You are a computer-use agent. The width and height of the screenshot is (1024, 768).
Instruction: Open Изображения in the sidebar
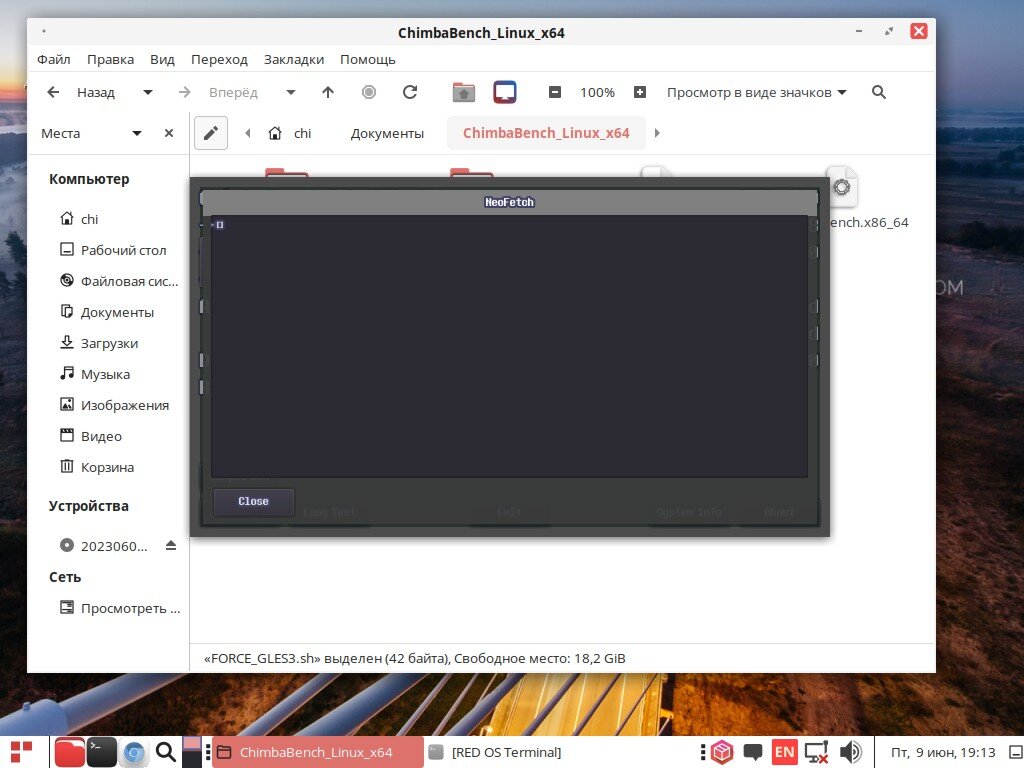(x=115, y=406)
